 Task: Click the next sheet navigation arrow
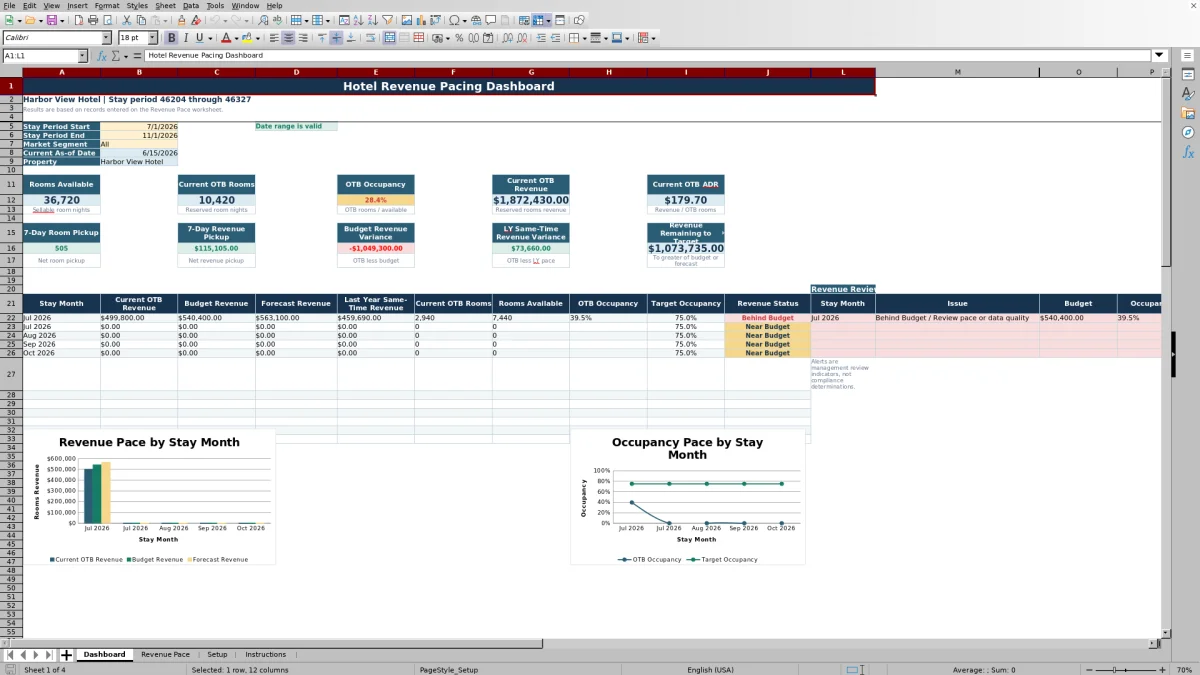36,655
